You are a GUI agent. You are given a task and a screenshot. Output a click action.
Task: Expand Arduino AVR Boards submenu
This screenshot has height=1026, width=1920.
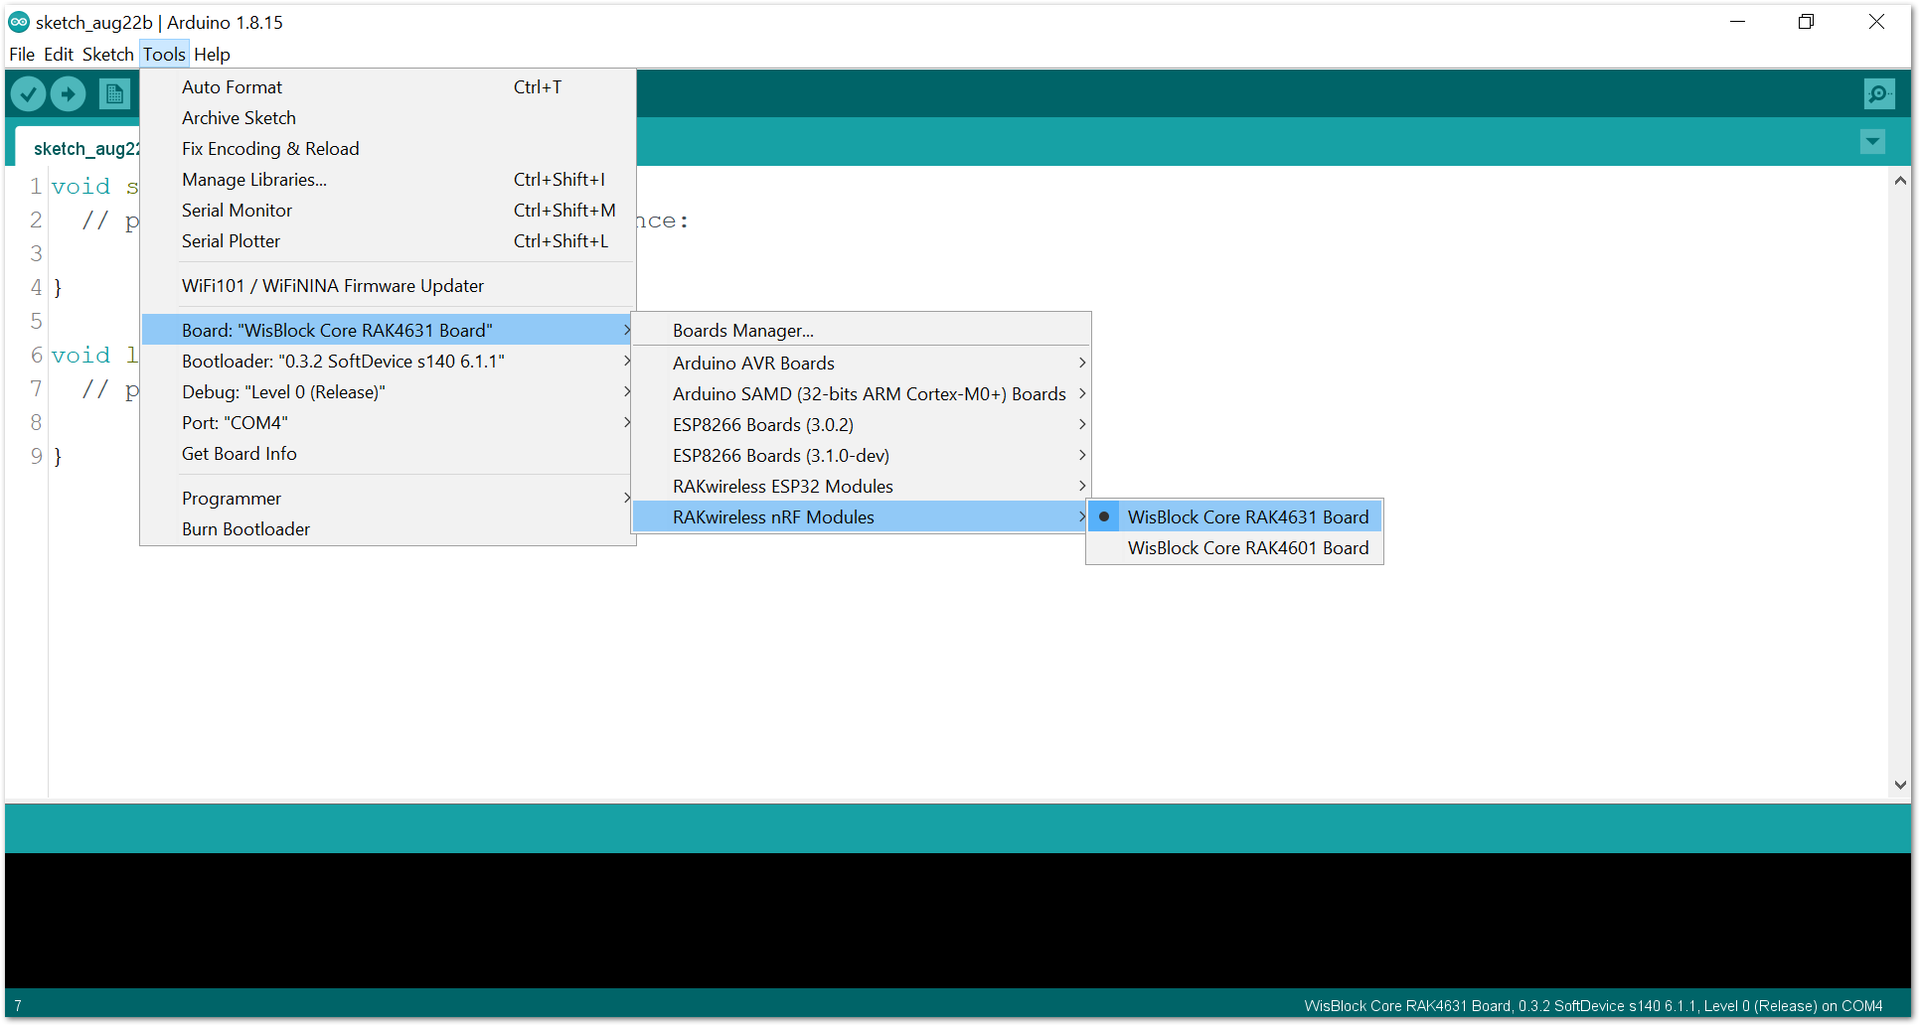[861, 363]
